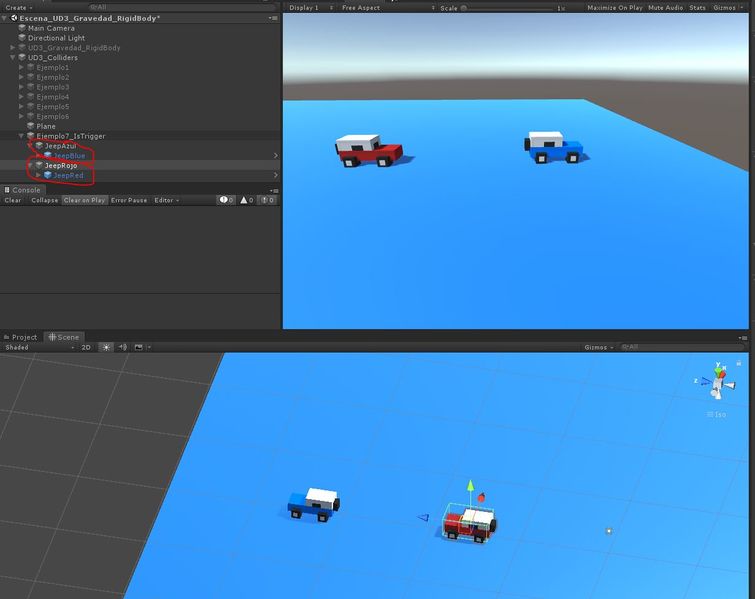Toggle scene audio speaker icon
Viewport: 755px width, 599px height.
point(123,347)
